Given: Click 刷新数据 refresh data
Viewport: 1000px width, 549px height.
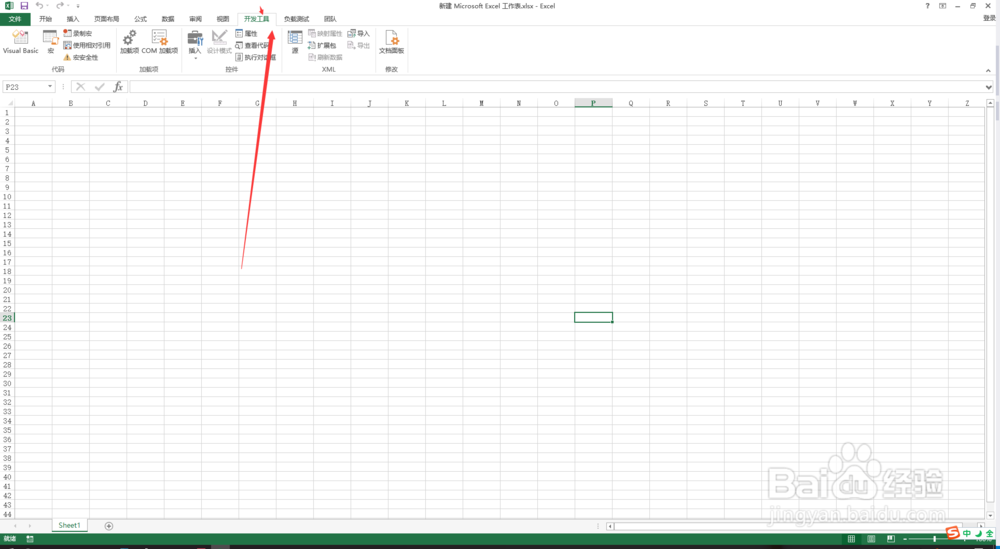Looking at the screenshot, I should coord(325,57).
